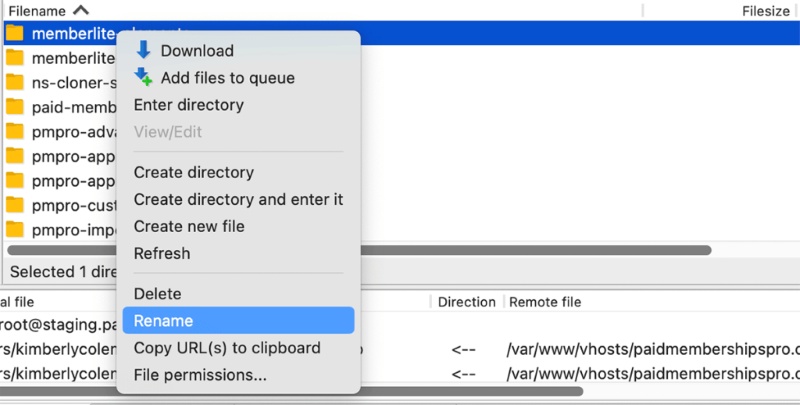Click folder icon of pmpro-cust row
This screenshot has height=405, width=800.
(15, 205)
